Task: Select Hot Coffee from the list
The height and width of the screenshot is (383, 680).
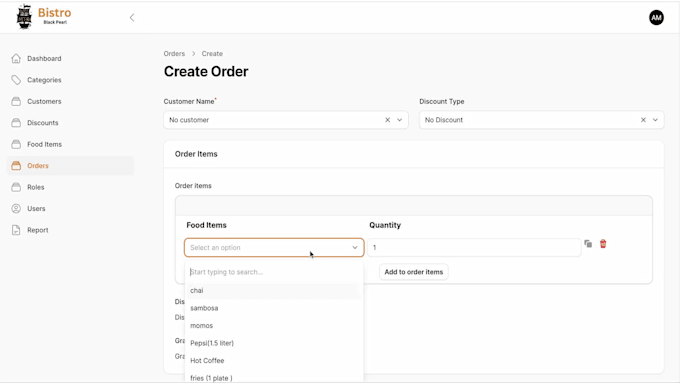Action: pyautogui.click(x=274, y=360)
